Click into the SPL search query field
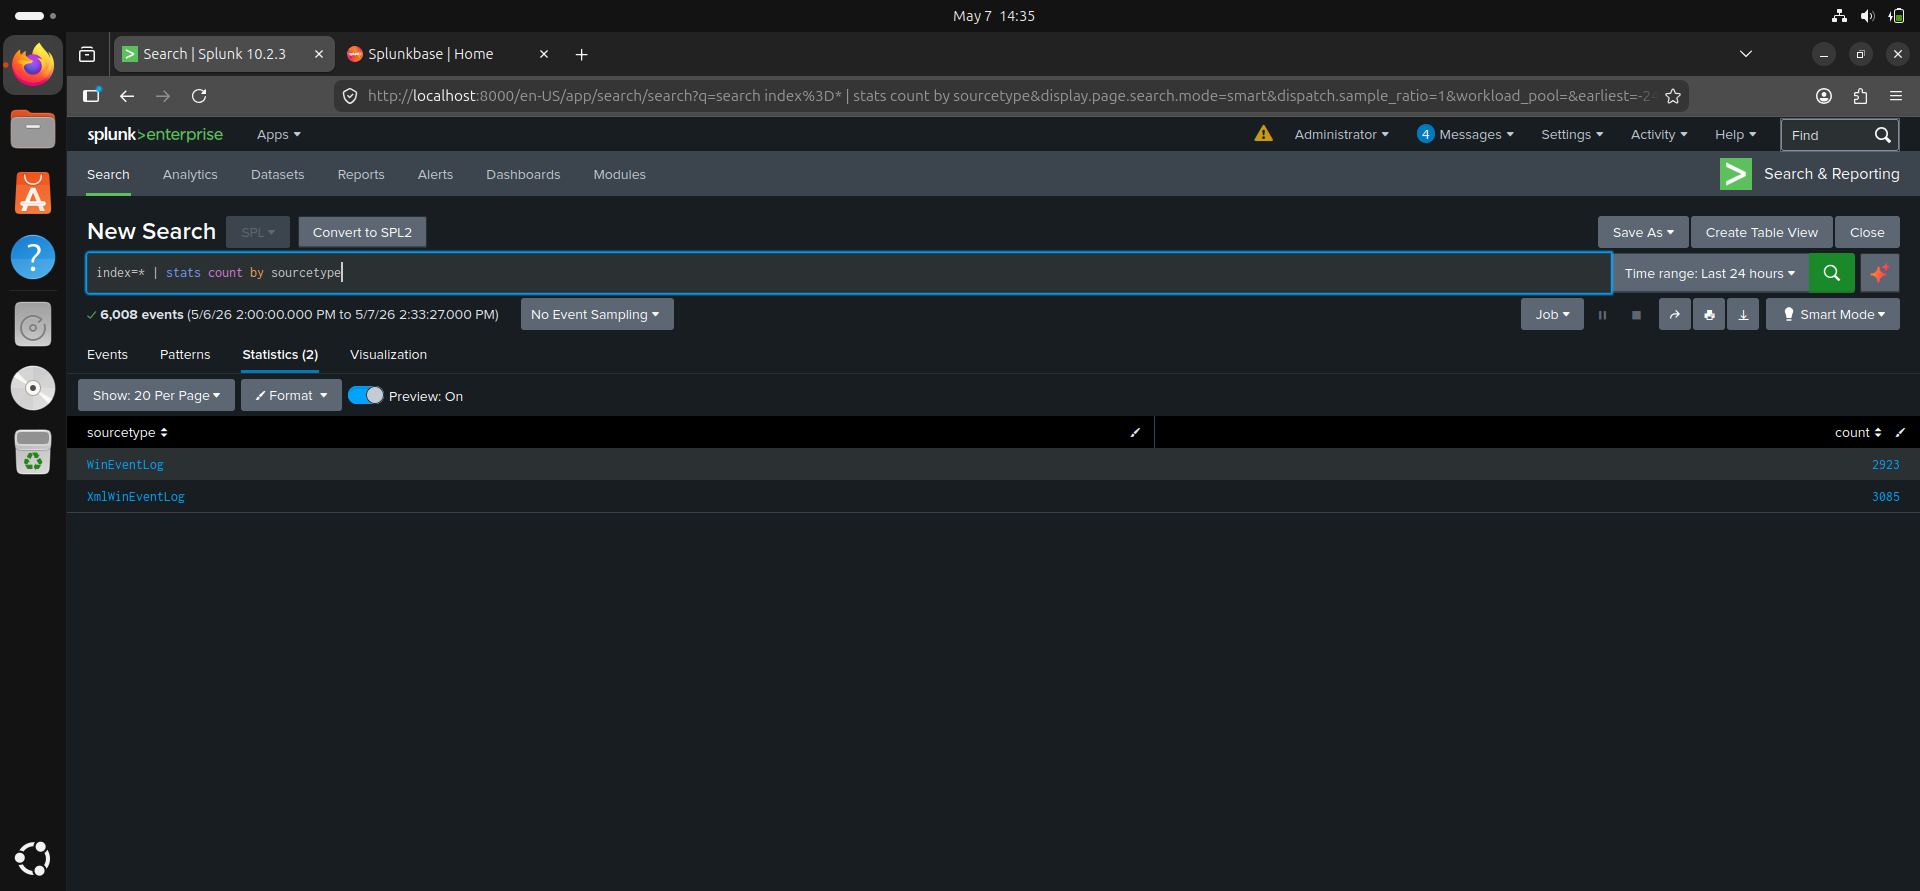Viewport: 1920px width, 891px height. 849,273
